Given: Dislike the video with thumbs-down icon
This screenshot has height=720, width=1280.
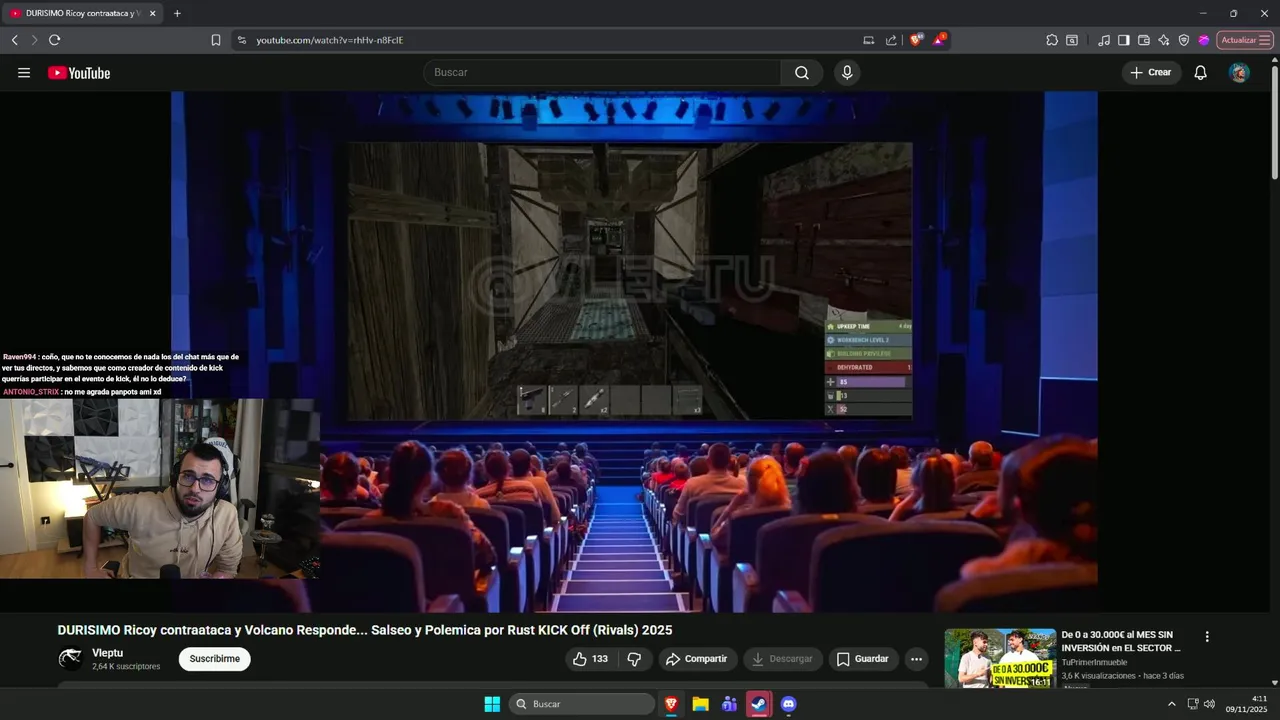Looking at the screenshot, I should 634,659.
